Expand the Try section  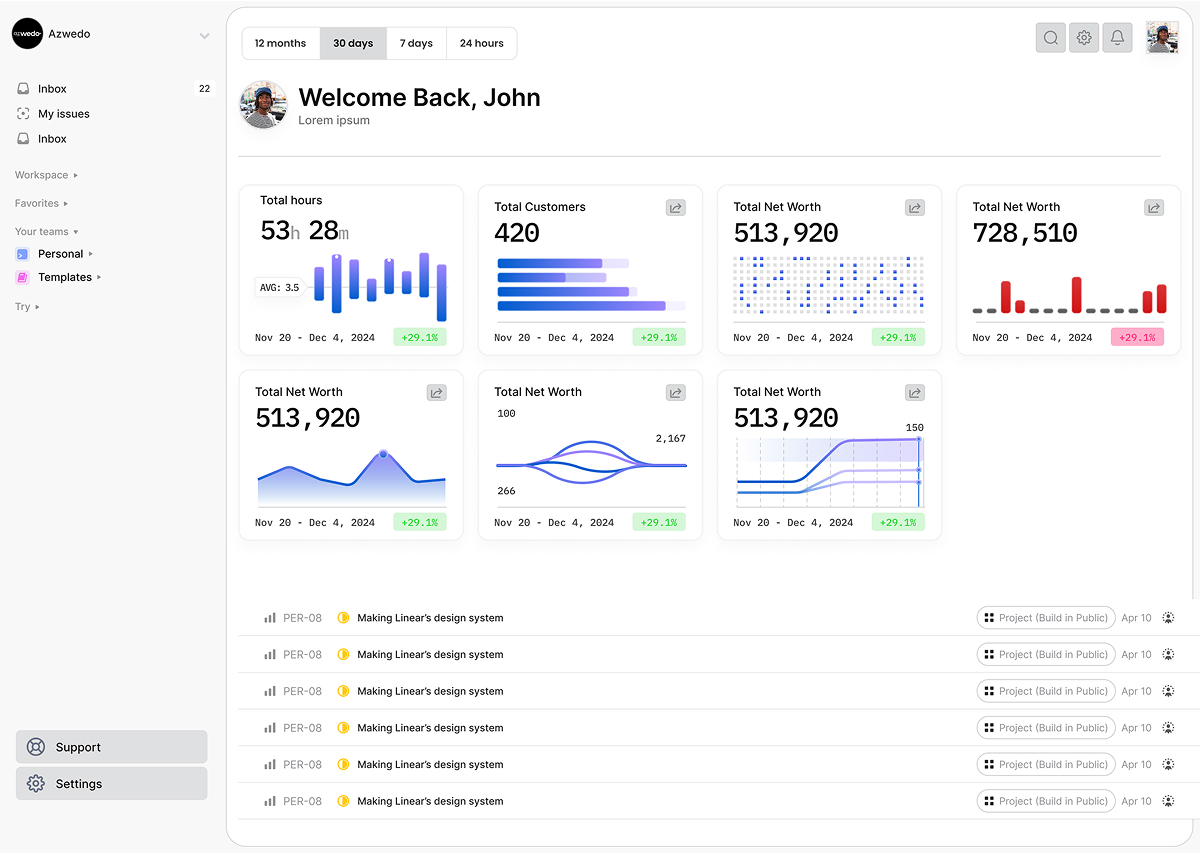point(27,307)
